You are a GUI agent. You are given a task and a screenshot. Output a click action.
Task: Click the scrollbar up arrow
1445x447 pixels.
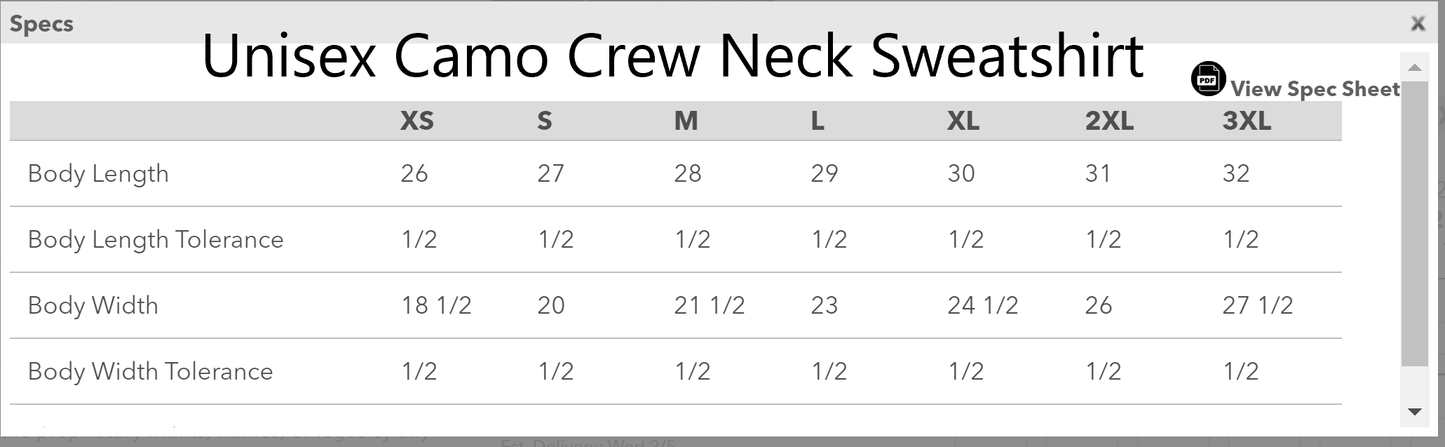[1414, 68]
